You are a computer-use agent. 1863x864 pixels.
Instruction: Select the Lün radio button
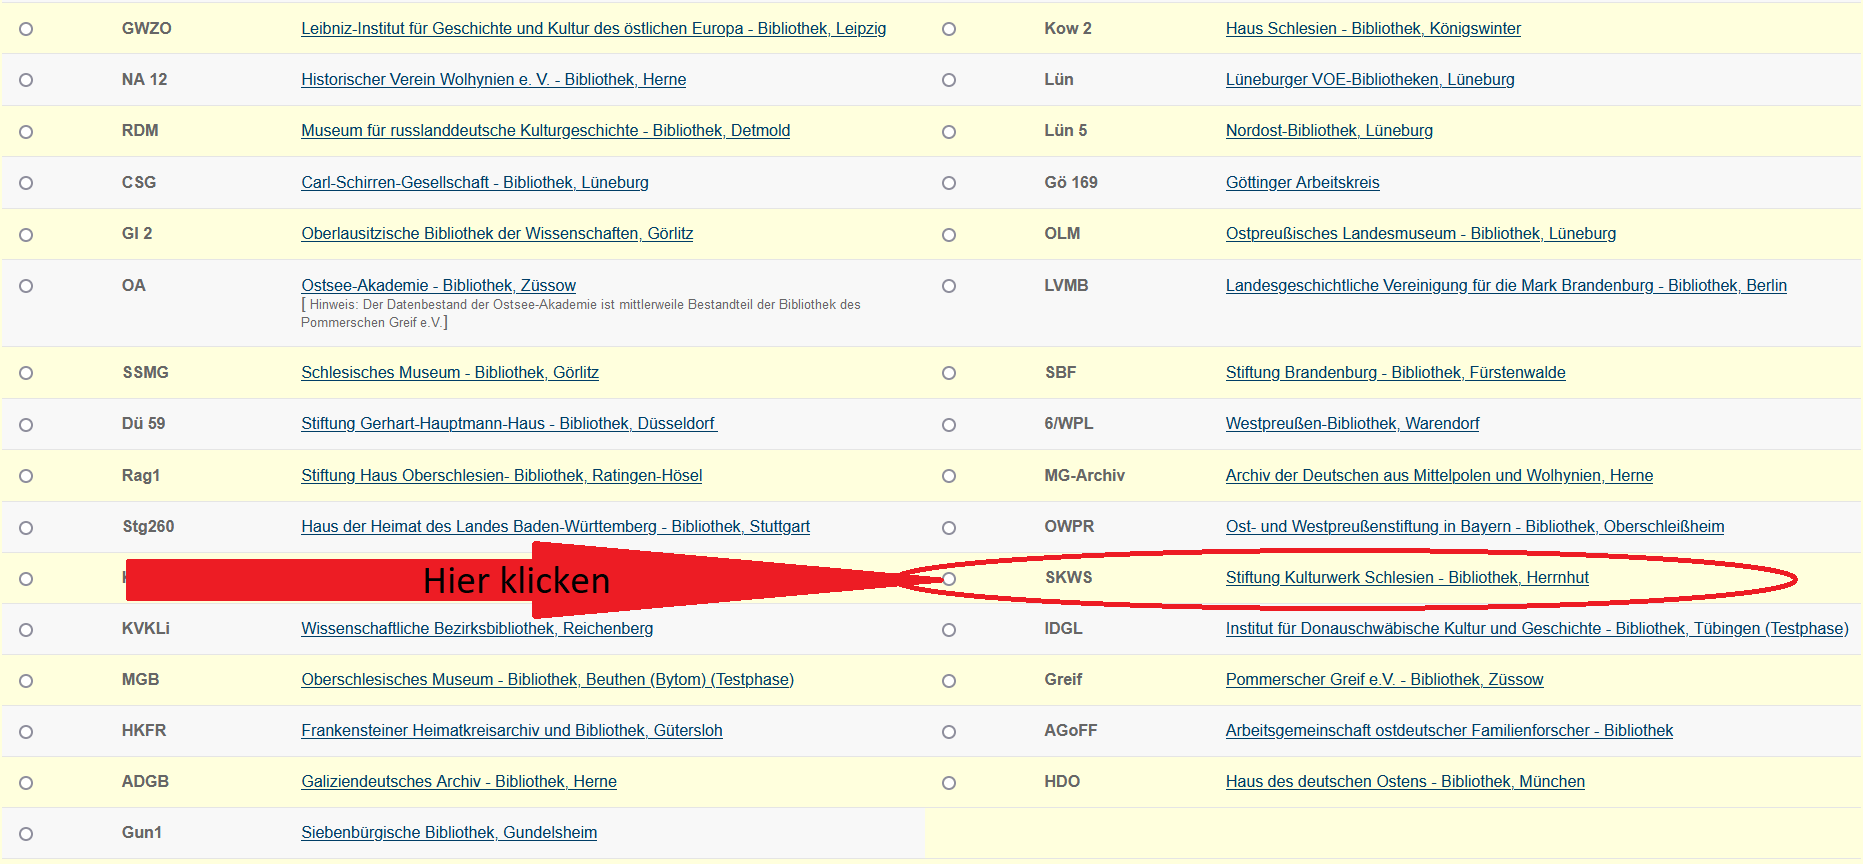click(x=949, y=80)
